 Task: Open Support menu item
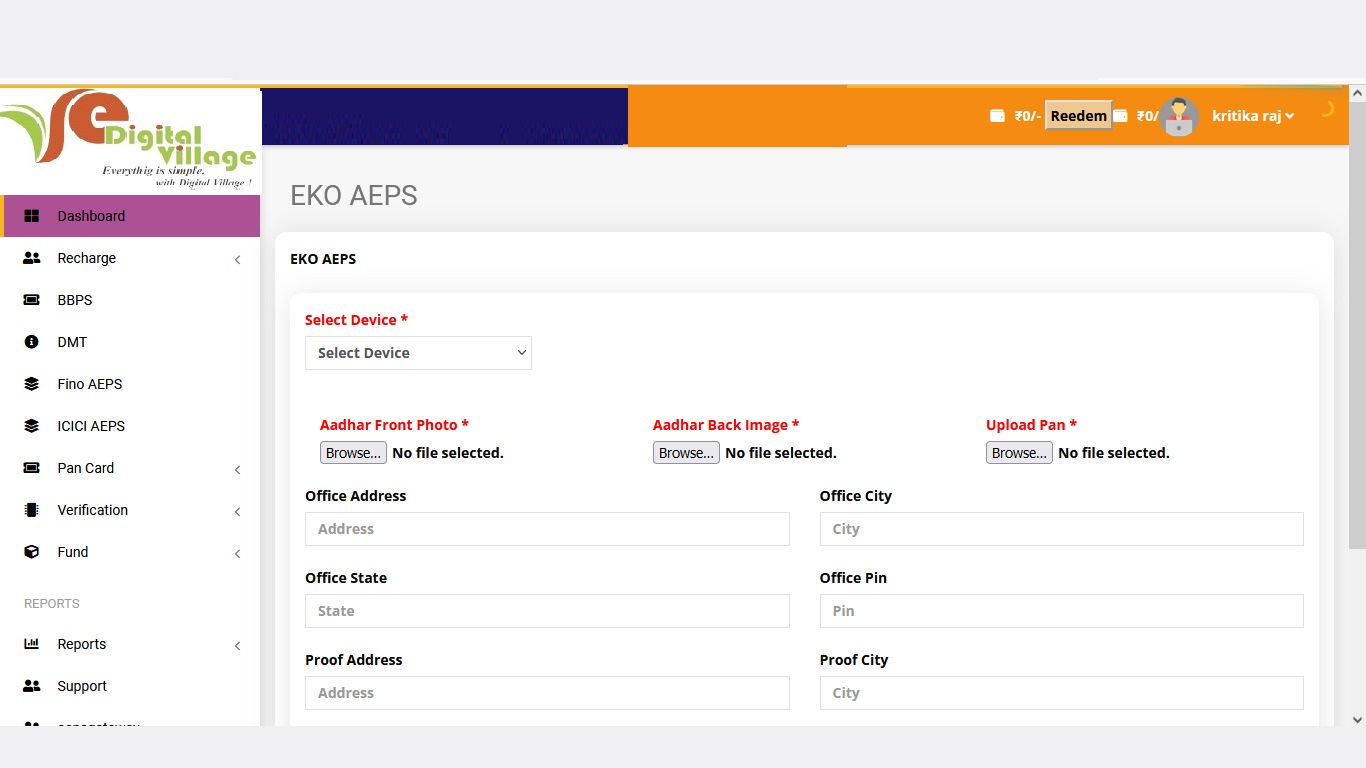(x=130, y=686)
